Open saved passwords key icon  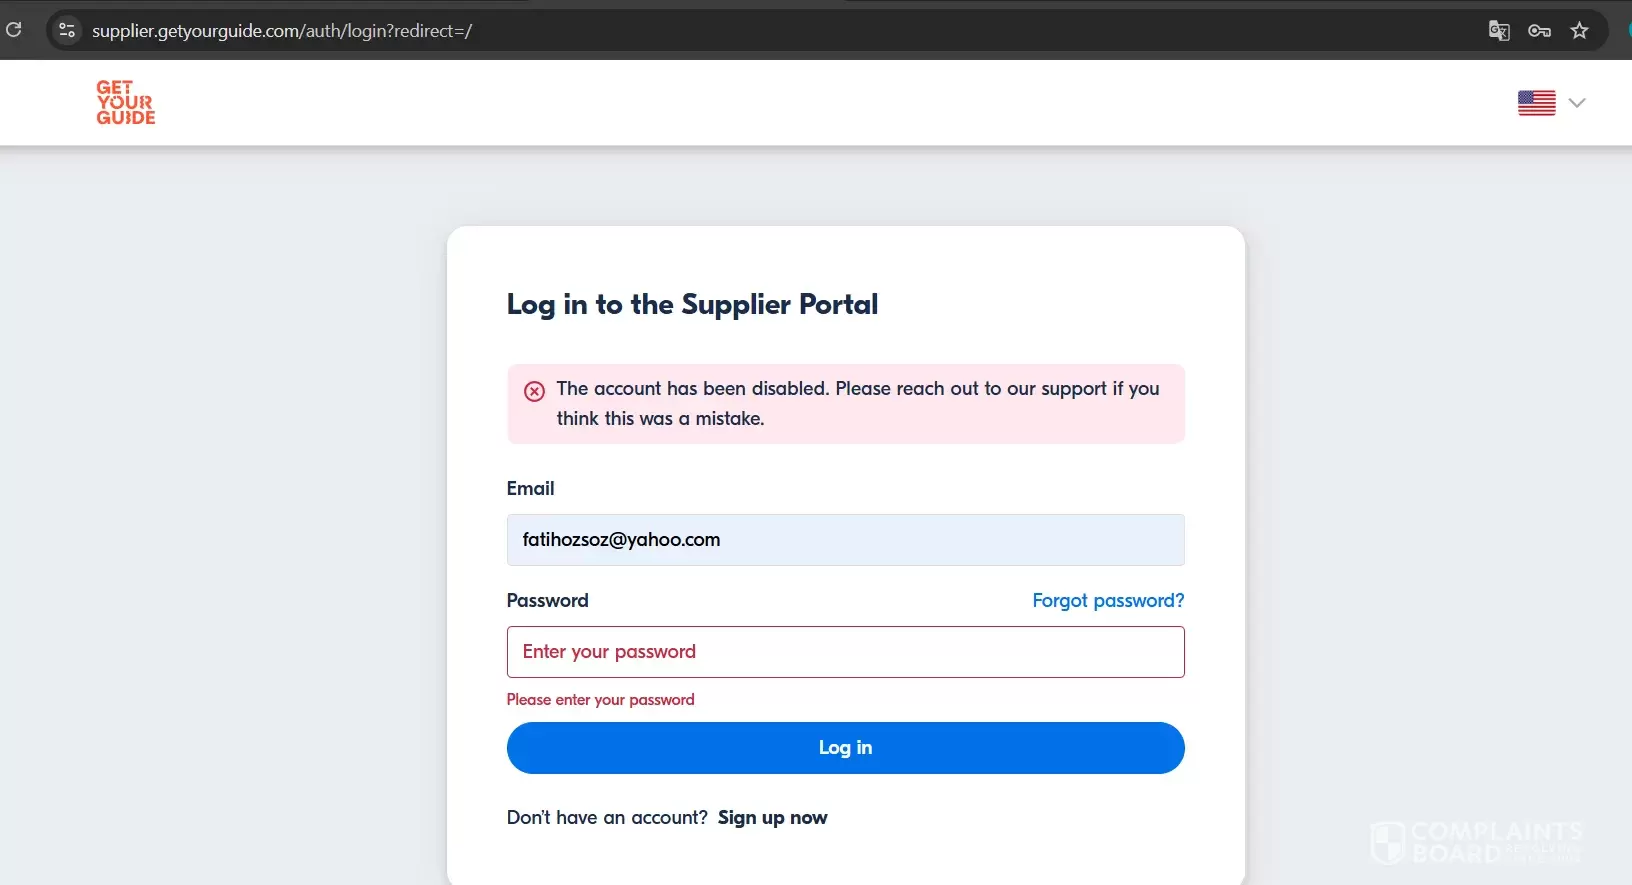tap(1539, 30)
